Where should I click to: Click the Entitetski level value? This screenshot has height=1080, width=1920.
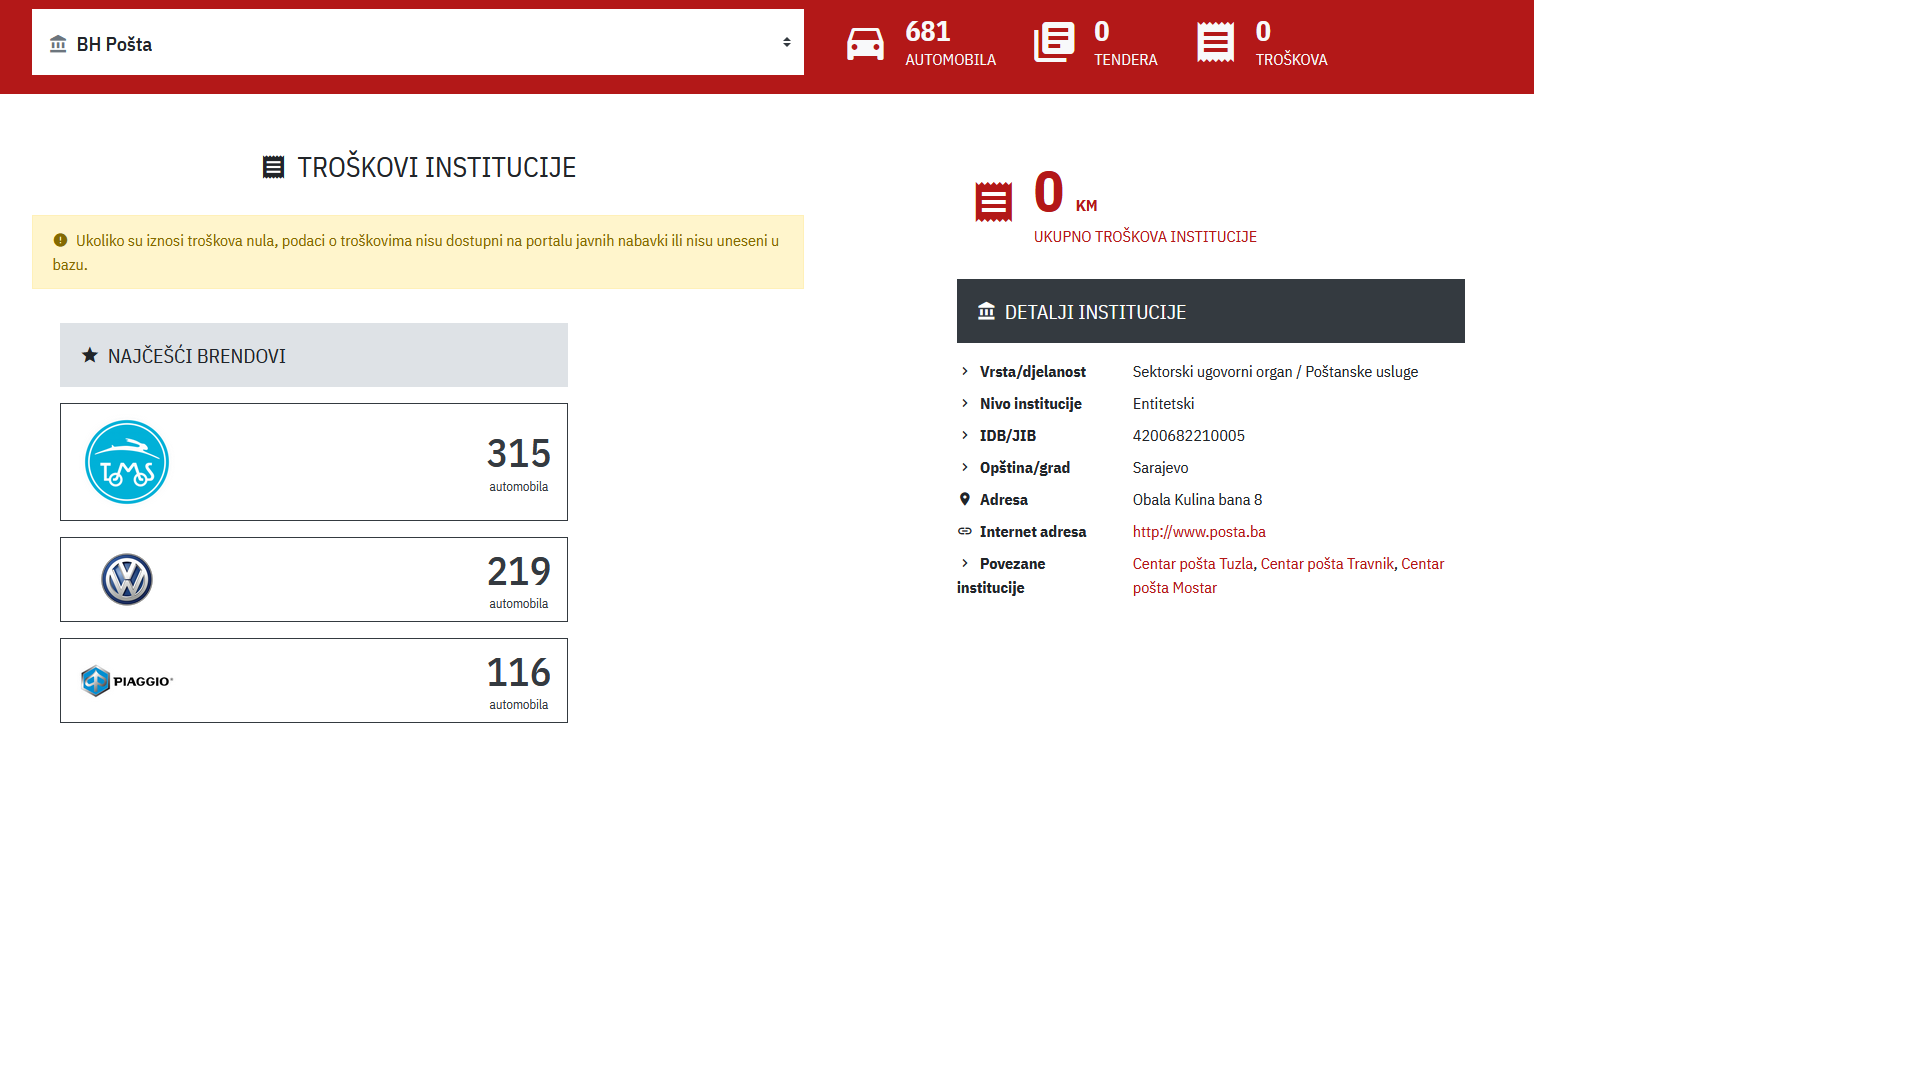click(1163, 404)
